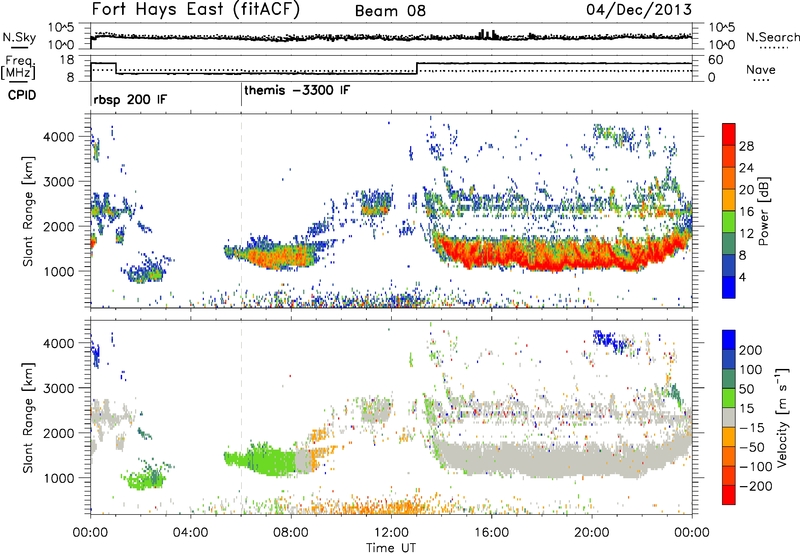This screenshot has width=800, height=554.
Task: Select the "-15" value on velocity colorbar
Action: 752,428
